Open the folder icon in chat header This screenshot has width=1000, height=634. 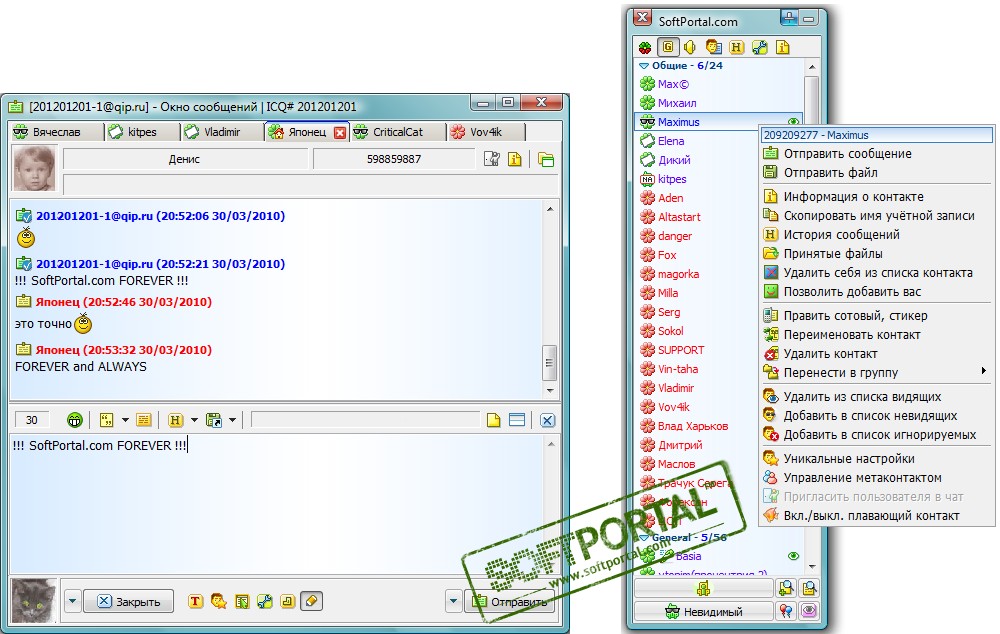[x=546, y=159]
